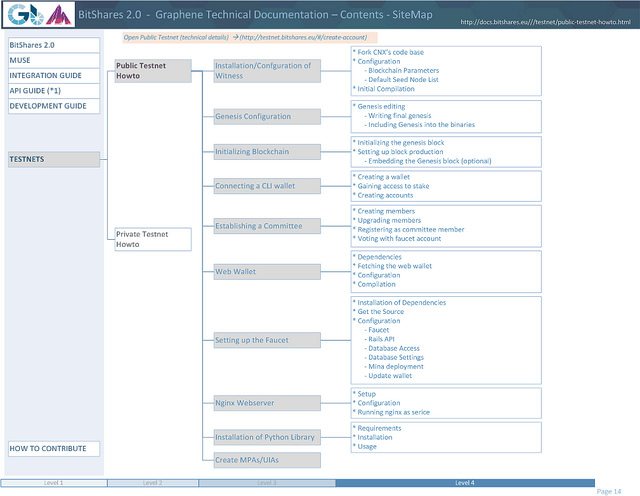Click 'Compilation' under Web Wallet
The height and width of the screenshot is (496, 640).
pyautogui.click(x=376, y=284)
